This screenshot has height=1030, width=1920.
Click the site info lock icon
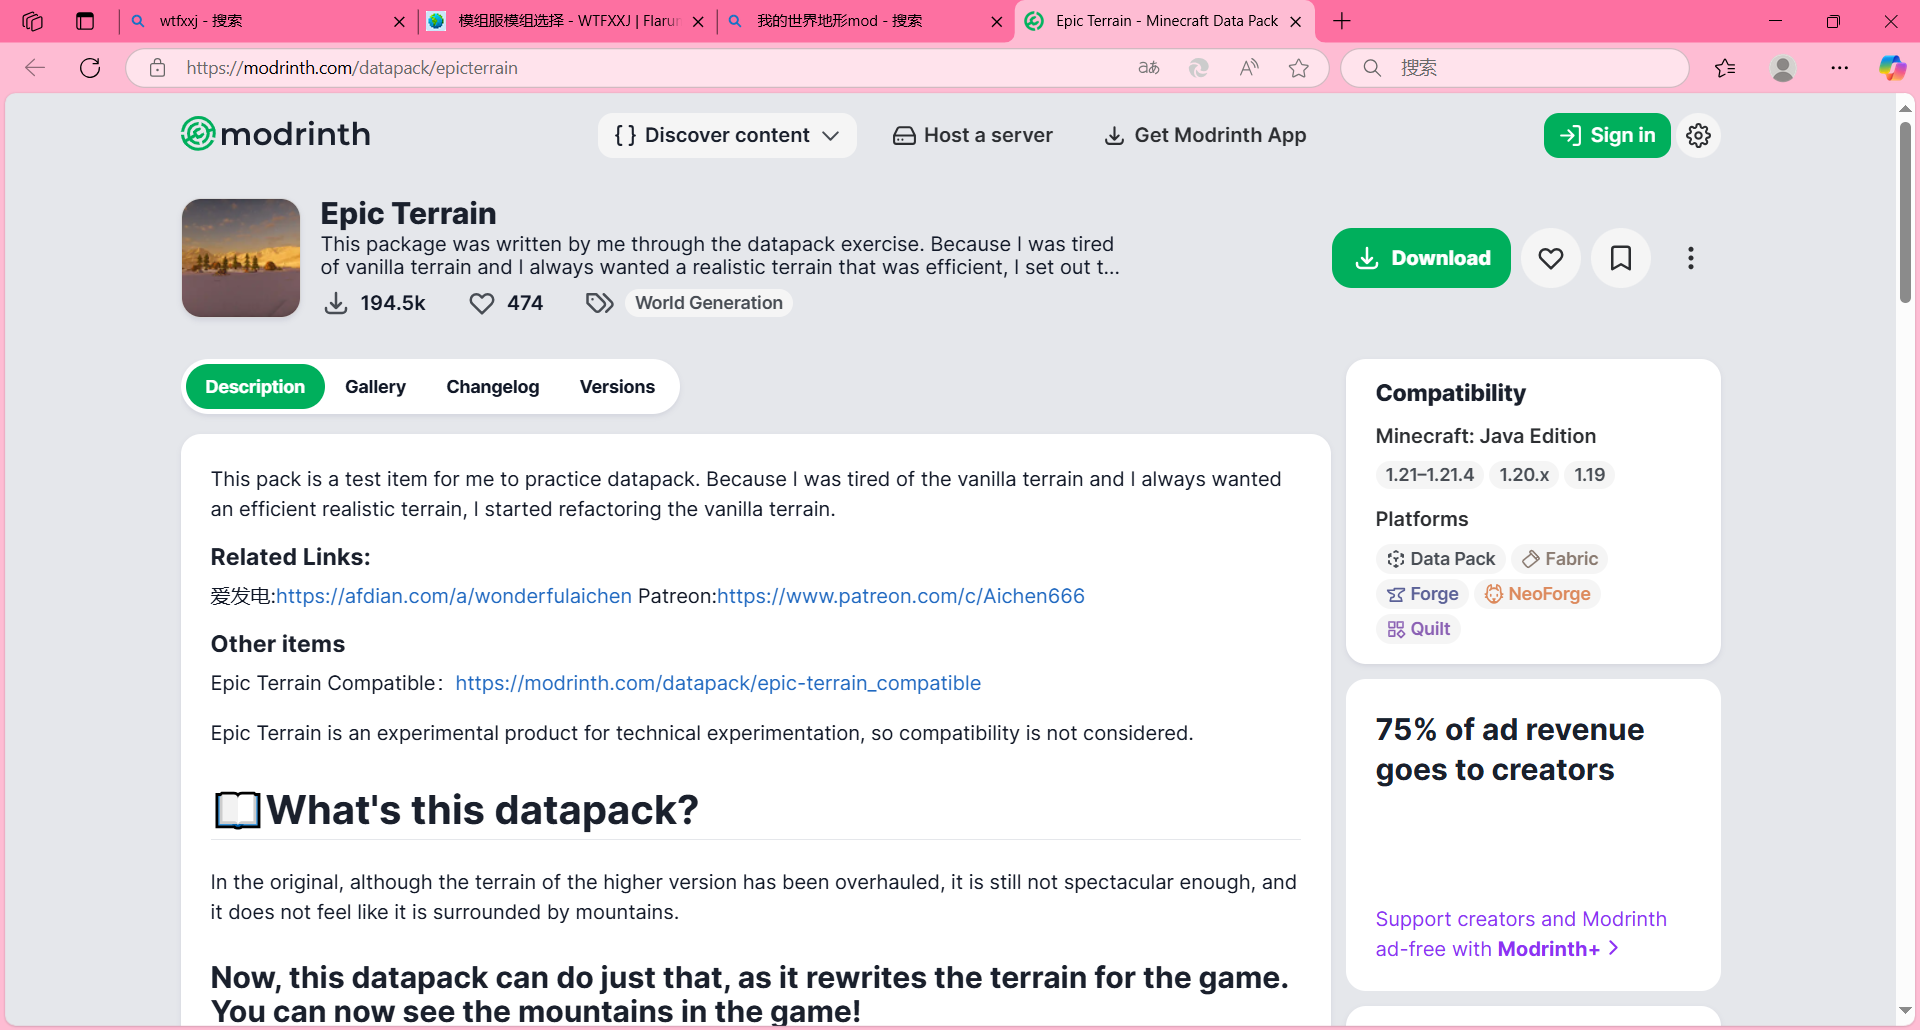tap(157, 68)
